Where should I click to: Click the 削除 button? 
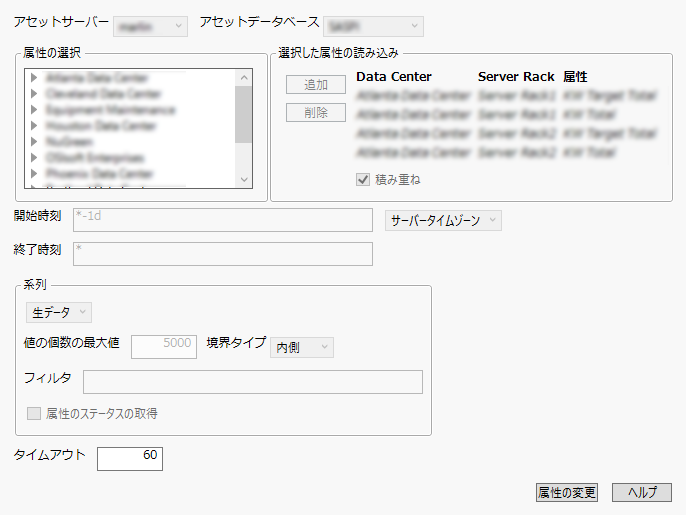(316, 112)
